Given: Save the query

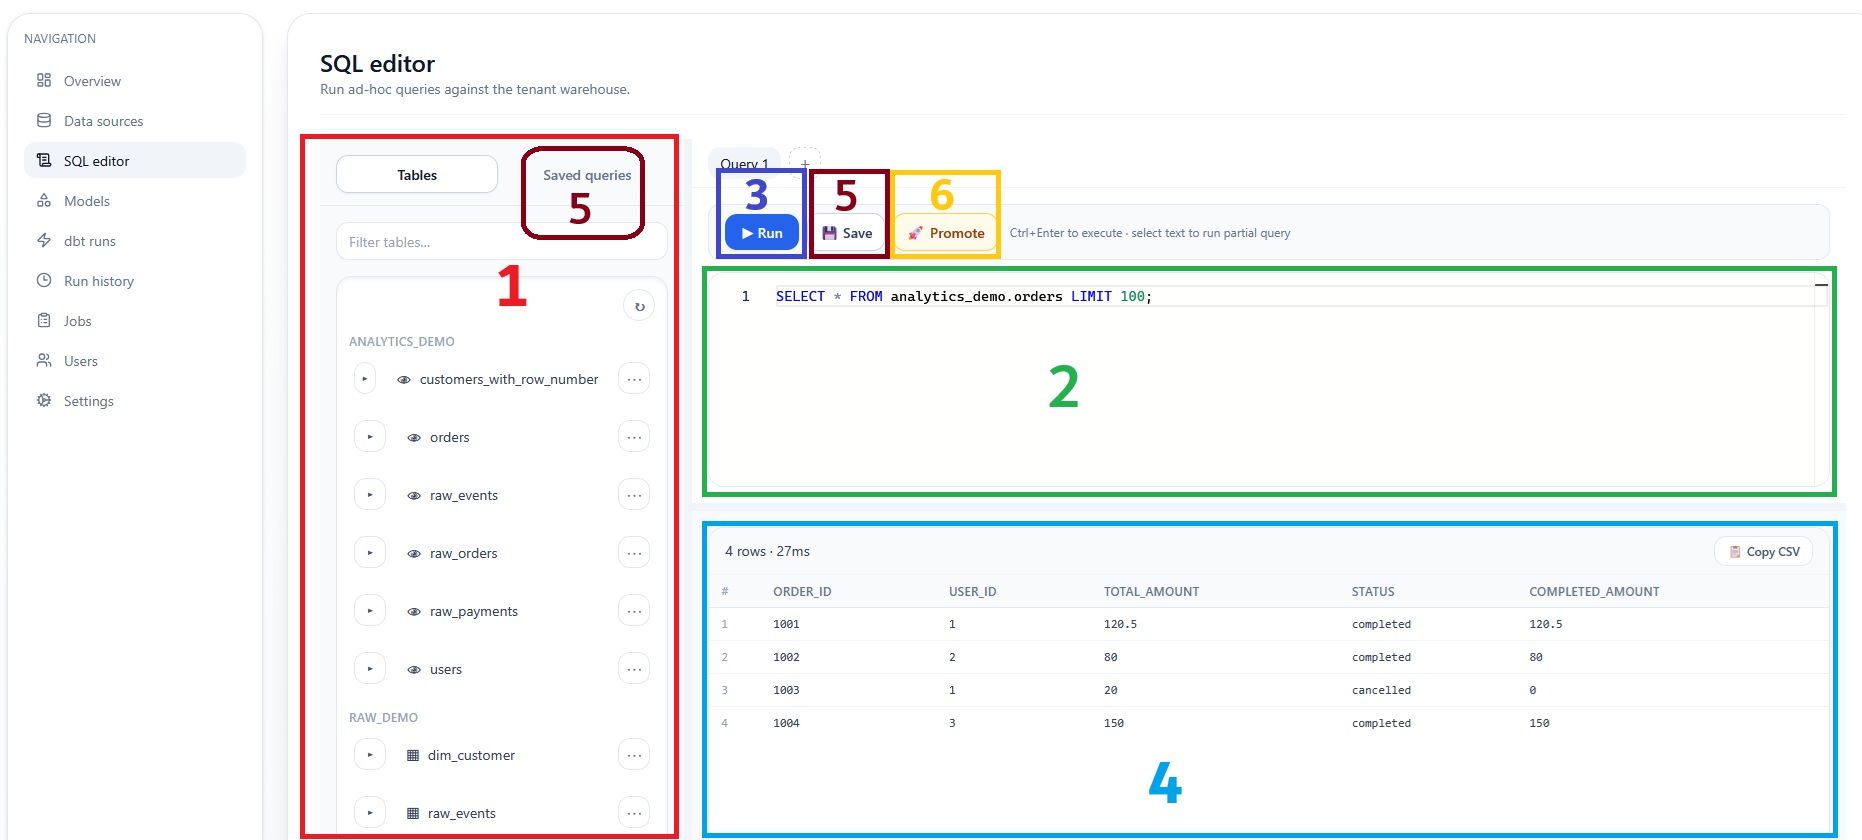Looking at the screenshot, I should pyautogui.click(x=848, y=233).
